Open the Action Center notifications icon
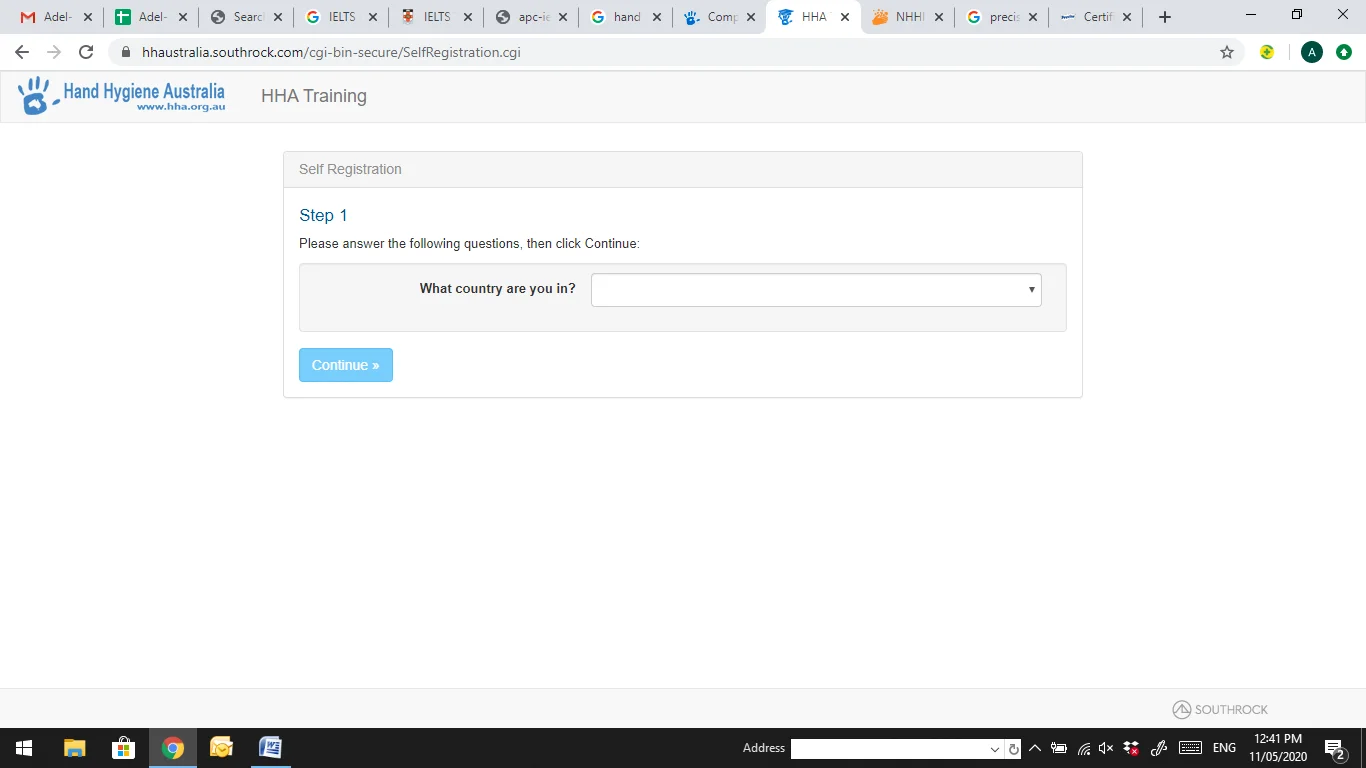 click(x=1334, y=748)
